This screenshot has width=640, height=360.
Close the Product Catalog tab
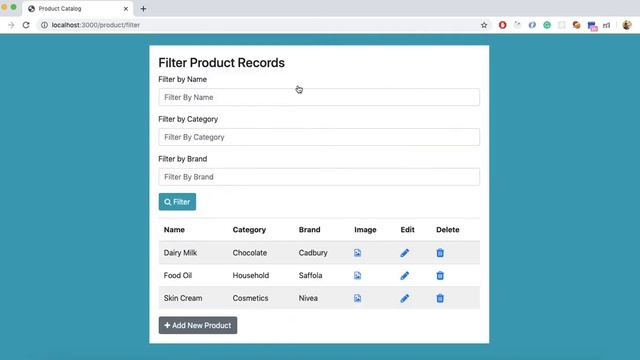coord(126,9)
